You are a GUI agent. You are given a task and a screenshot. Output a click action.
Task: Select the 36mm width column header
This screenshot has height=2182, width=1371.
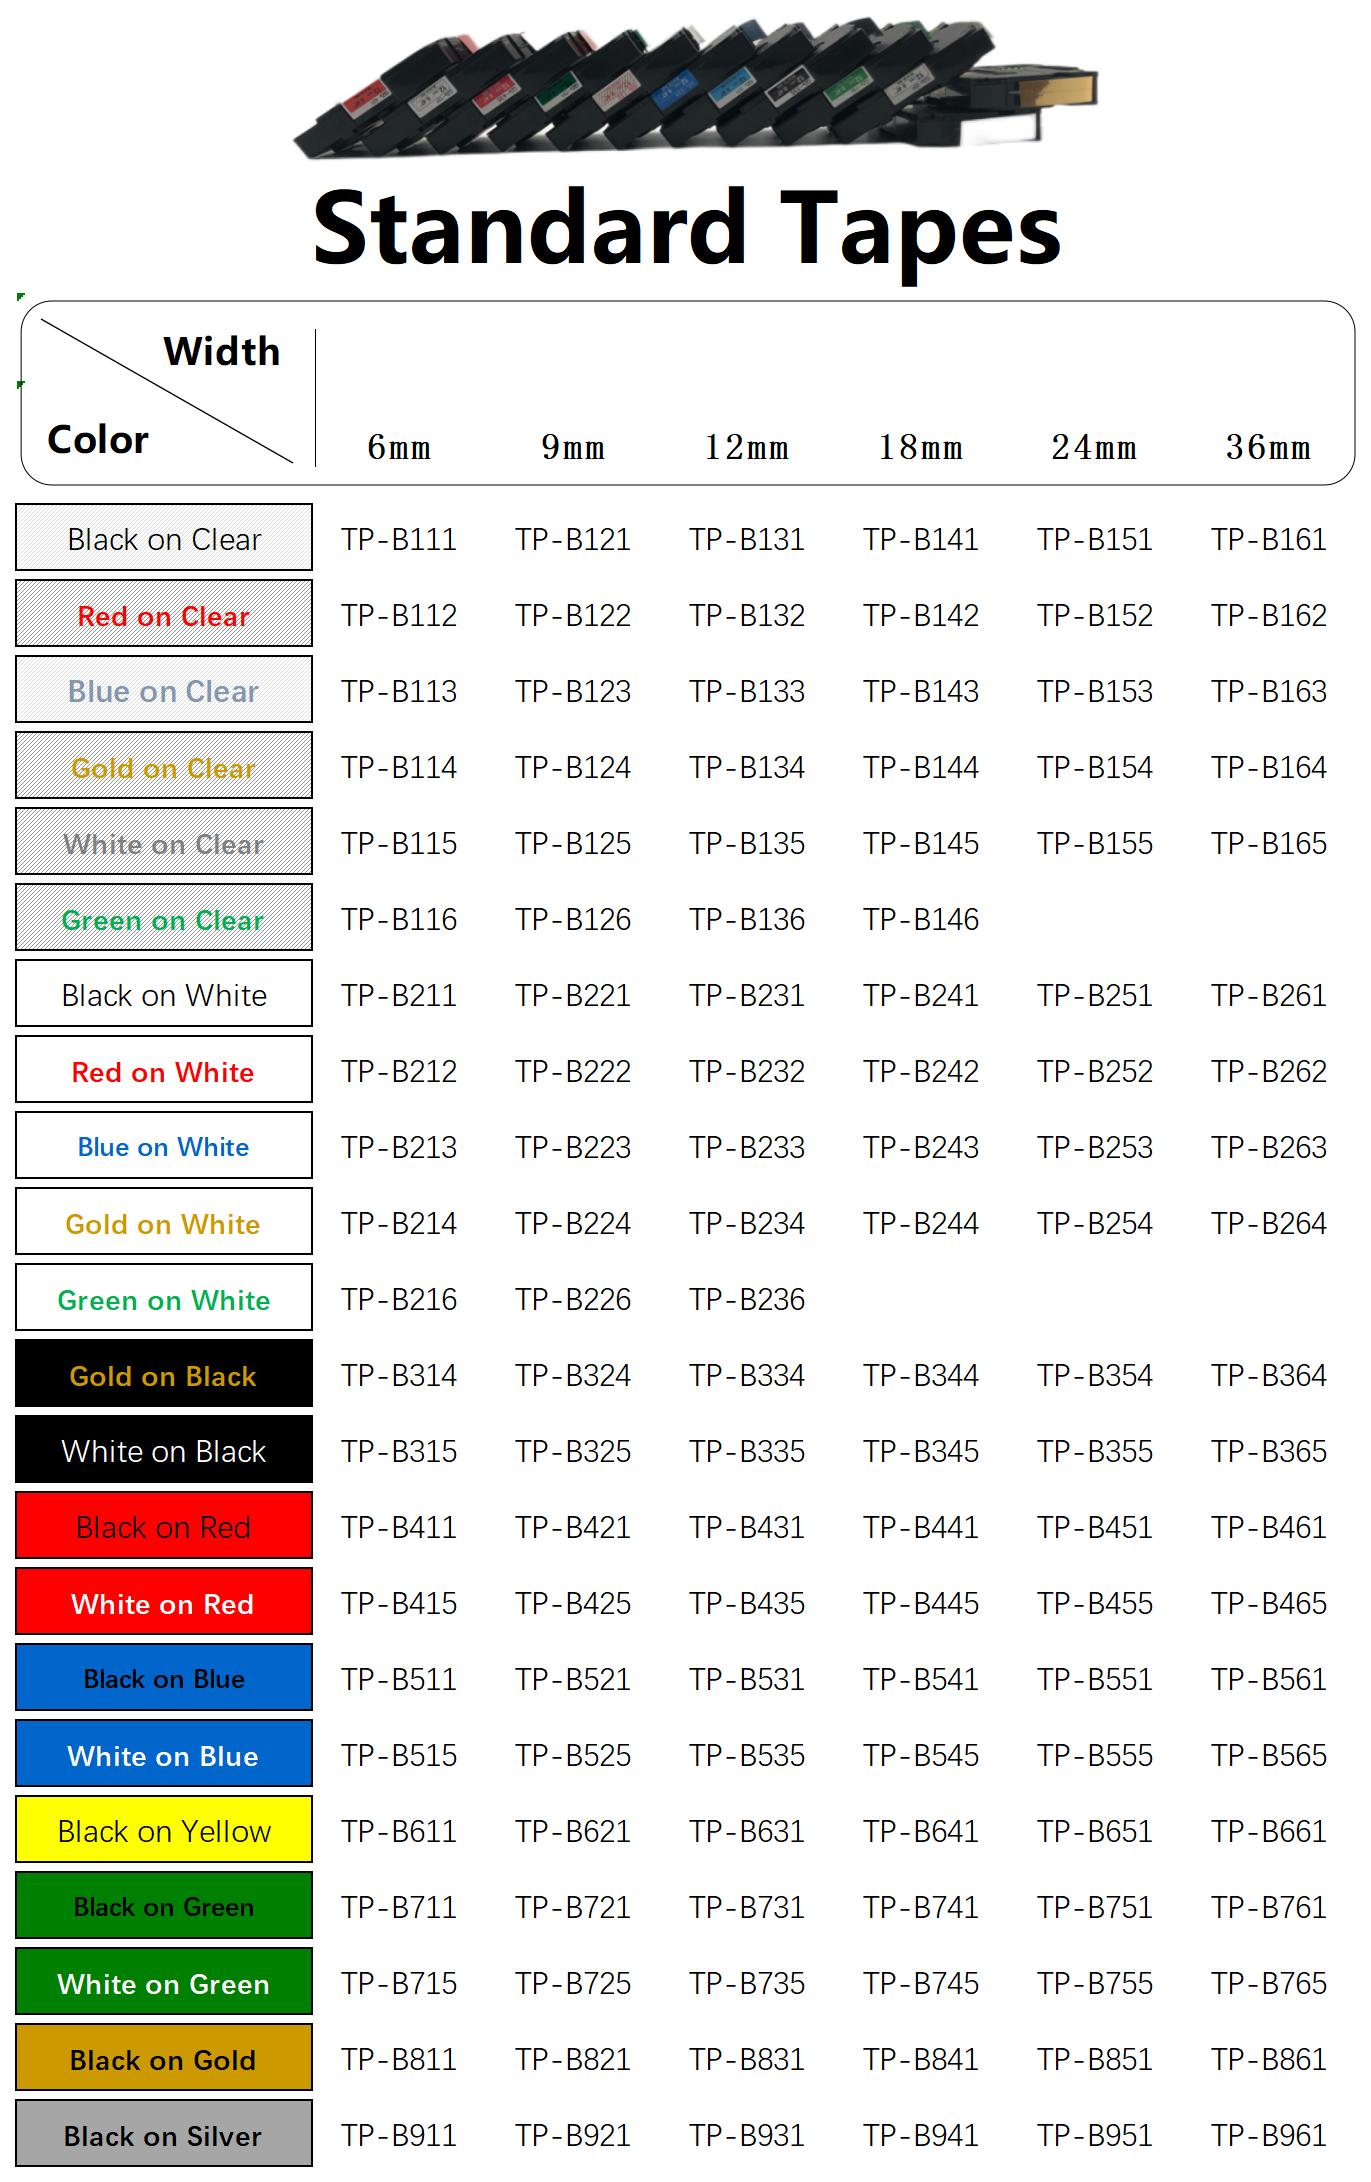(1269, 447)
